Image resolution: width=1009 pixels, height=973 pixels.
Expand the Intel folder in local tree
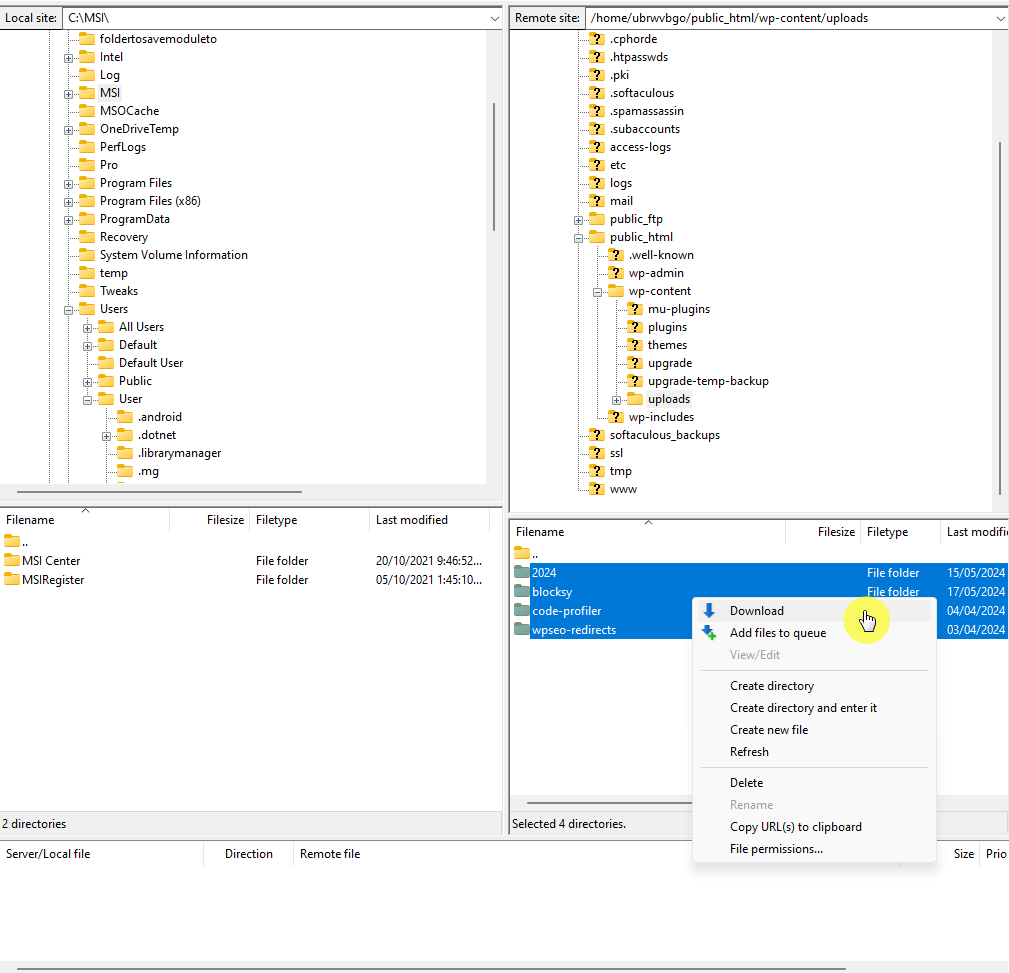click(x=68, y=58)
